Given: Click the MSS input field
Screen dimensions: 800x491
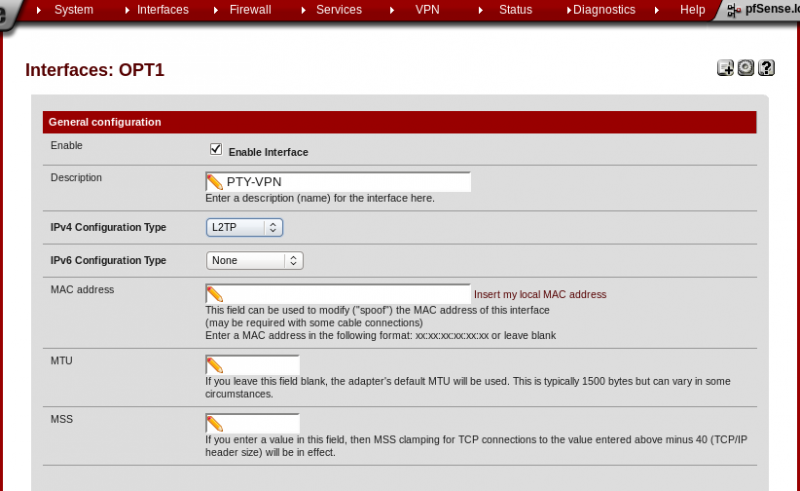Looking at the screenshot, I should pyautogui.click(x=252, y=424).
